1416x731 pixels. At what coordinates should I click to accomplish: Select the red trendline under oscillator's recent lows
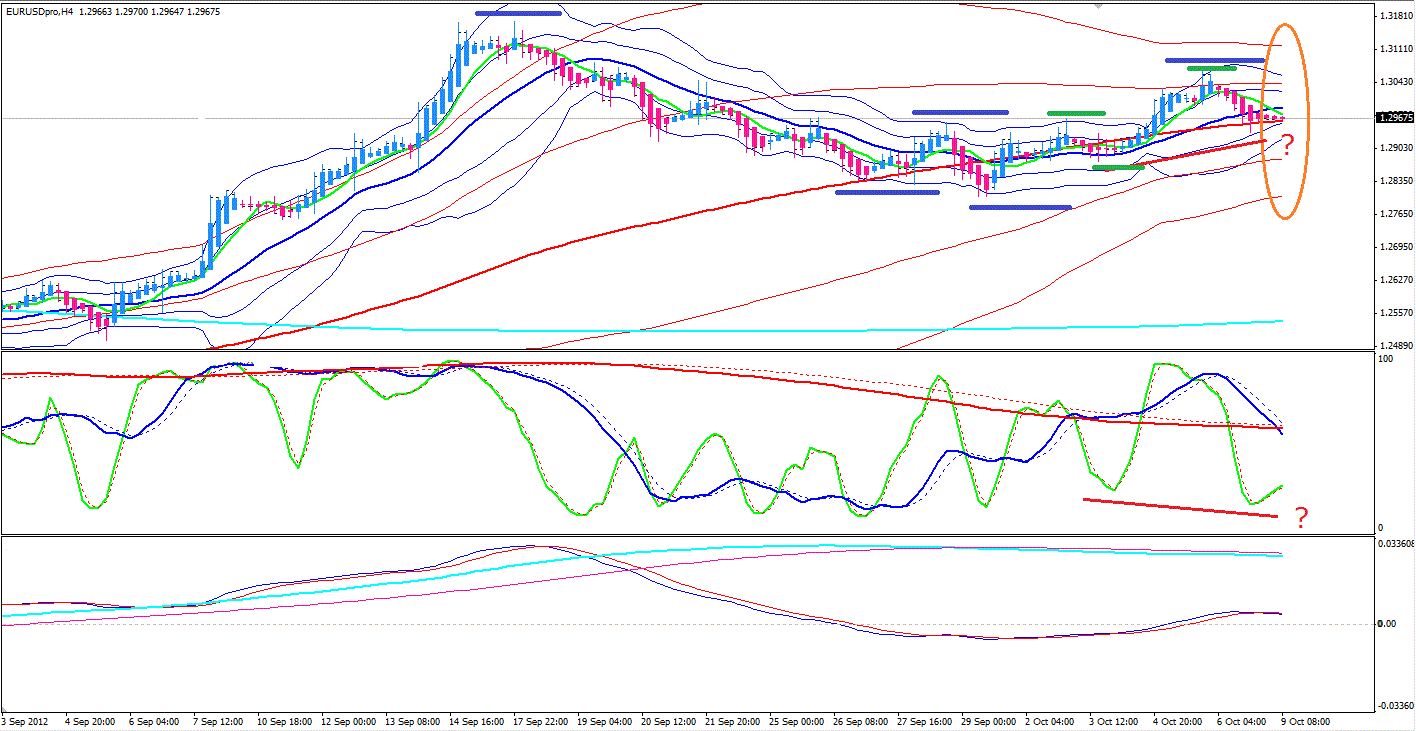(x=1180, y=507)
